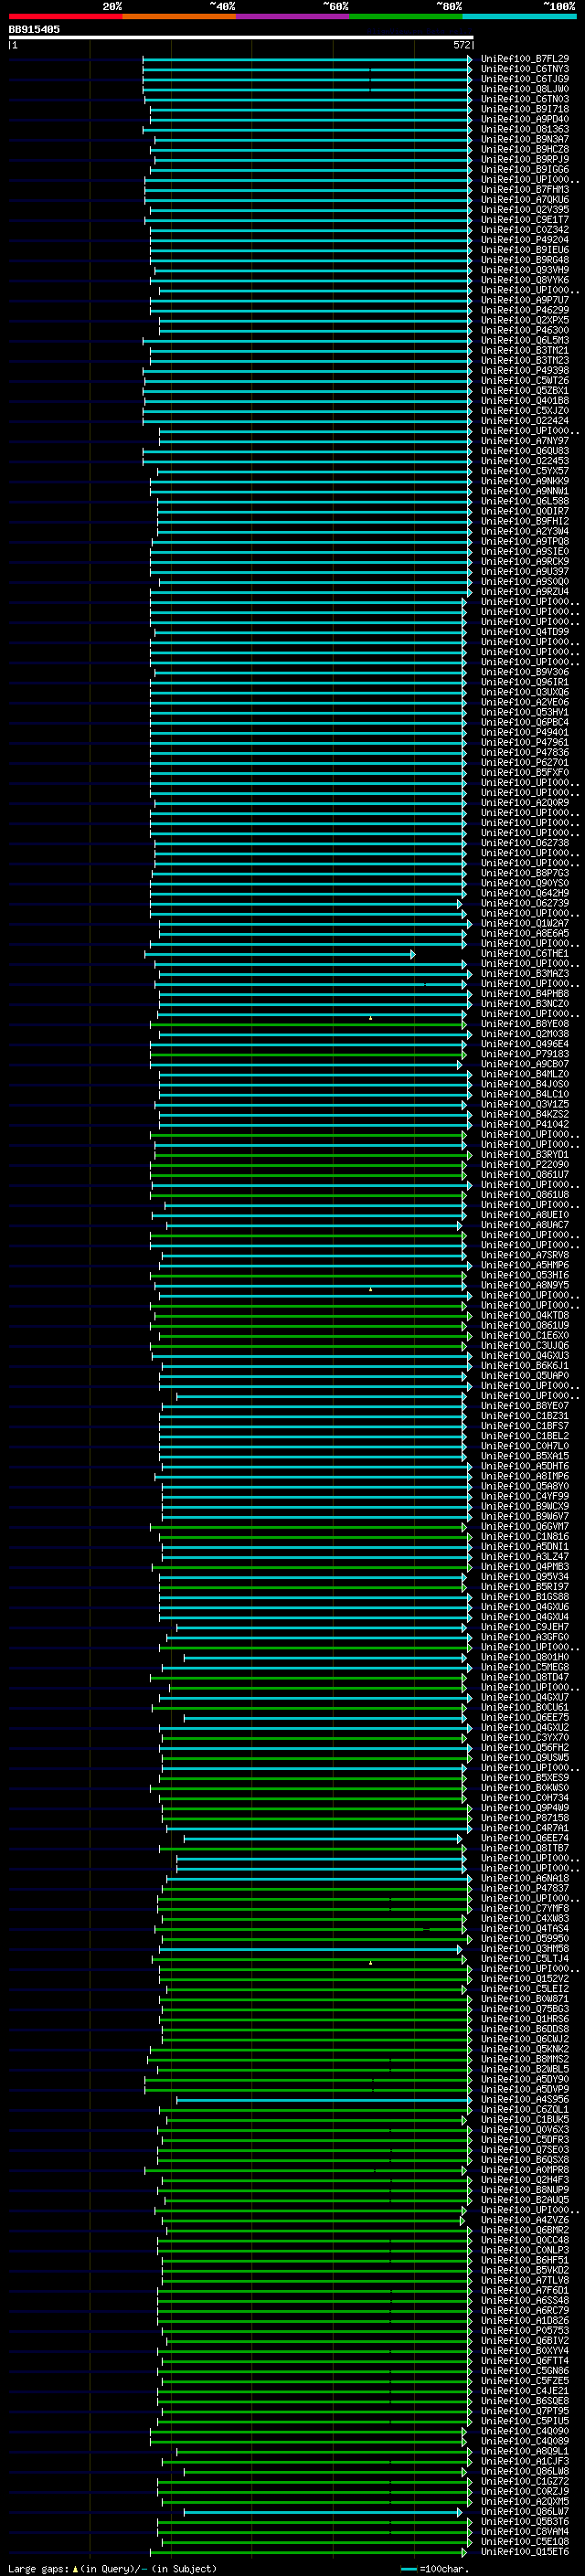The height and width of the screenshot is (2576, 585).
Task: Select hit UniRef100_Q5B3T6
Action: click(x=525, y=2520)
